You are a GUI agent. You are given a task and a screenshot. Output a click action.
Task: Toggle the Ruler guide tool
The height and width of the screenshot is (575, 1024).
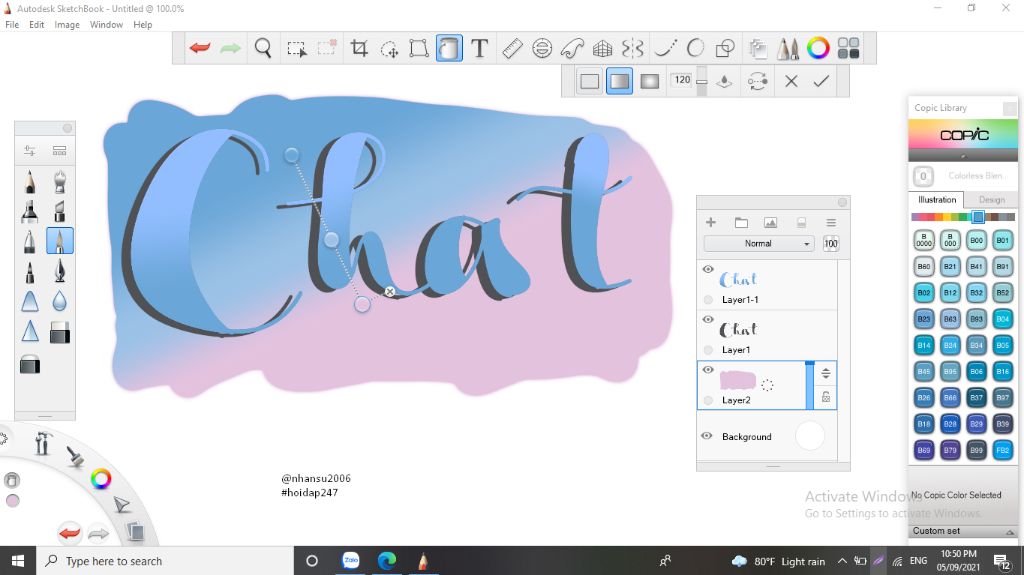point(512,48)
